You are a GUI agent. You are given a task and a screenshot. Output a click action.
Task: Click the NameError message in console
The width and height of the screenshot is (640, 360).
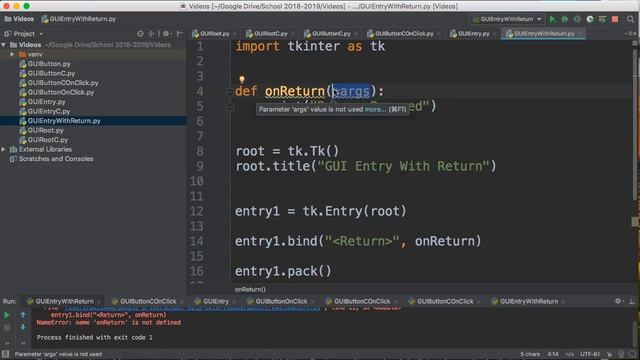(109, 322)
